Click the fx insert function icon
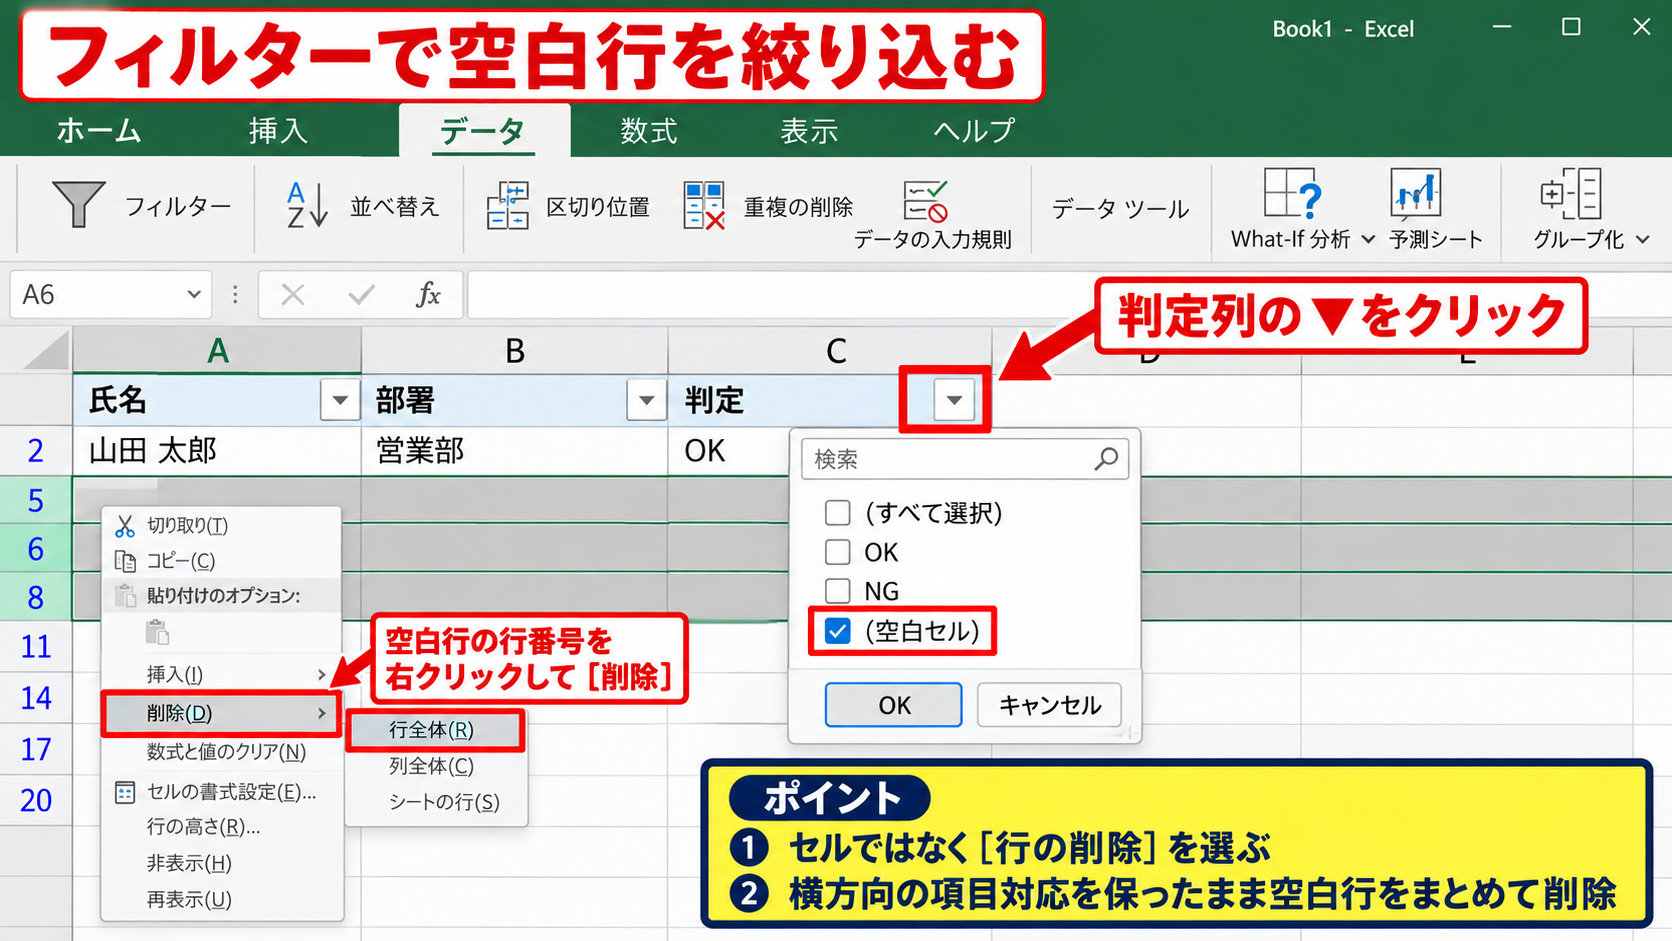The image size is (1672, 941). click(428, 294)
